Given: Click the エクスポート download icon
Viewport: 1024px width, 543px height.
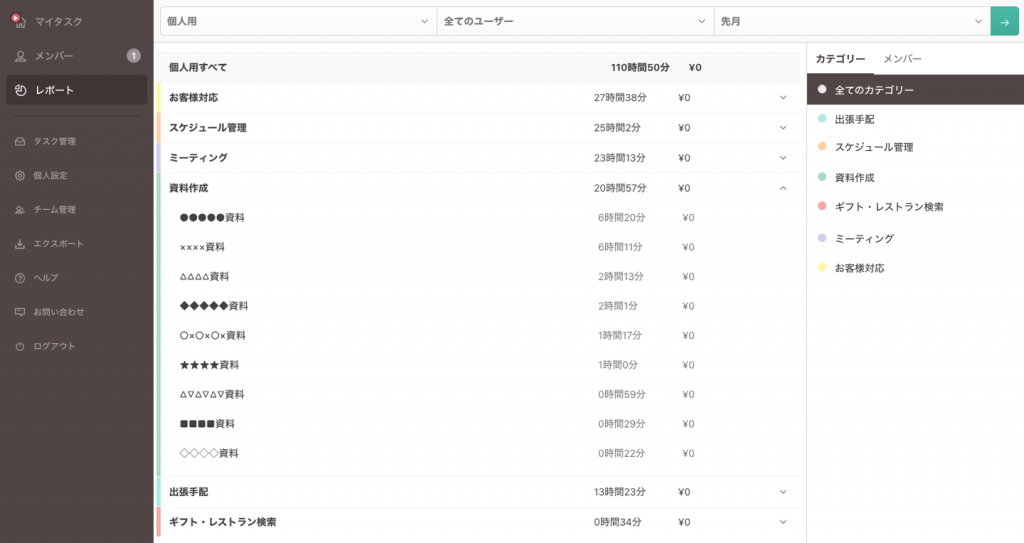Looking at the screenshot, I should point(20,244).
